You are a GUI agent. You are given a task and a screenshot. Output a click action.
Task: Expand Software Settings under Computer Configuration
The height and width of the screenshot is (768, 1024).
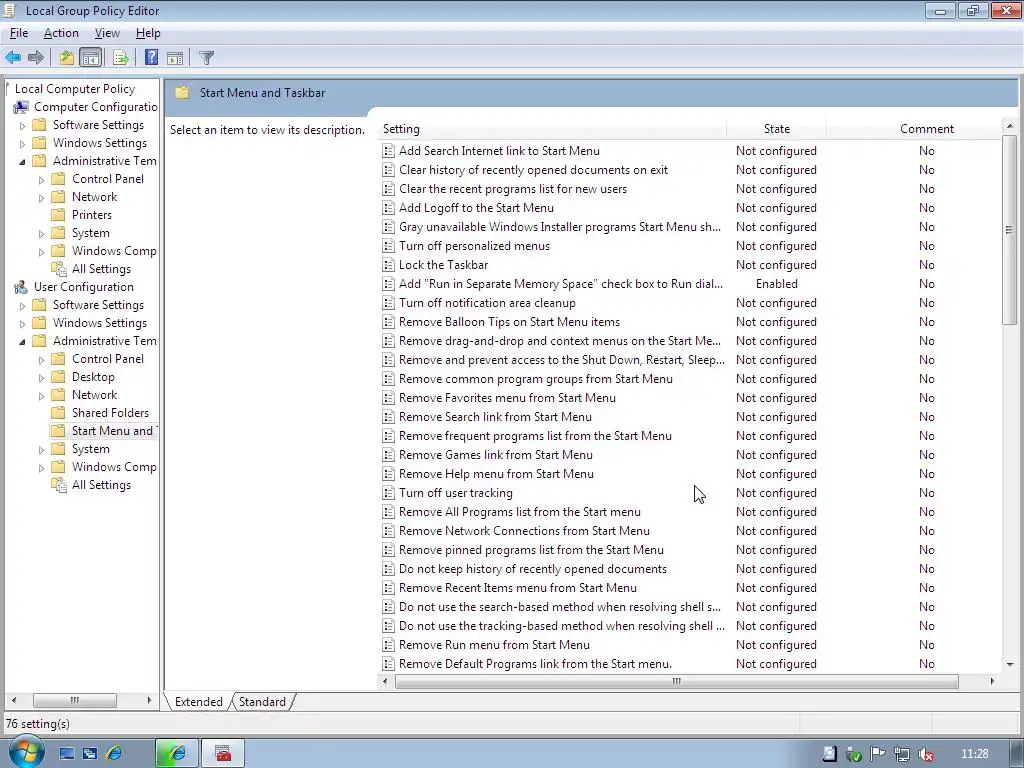click(x=22, y=125)
